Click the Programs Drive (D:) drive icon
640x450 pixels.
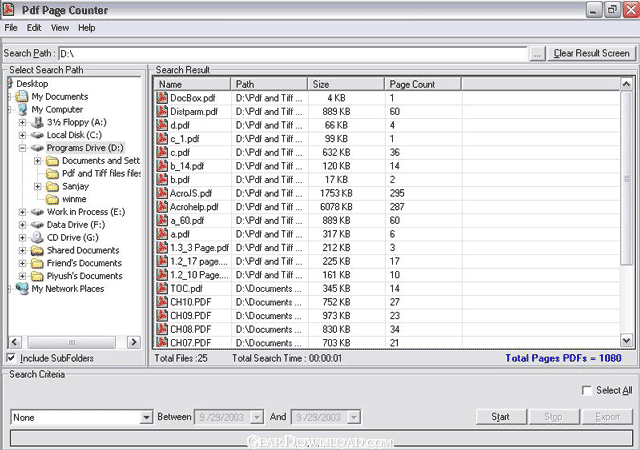(37, 148)
